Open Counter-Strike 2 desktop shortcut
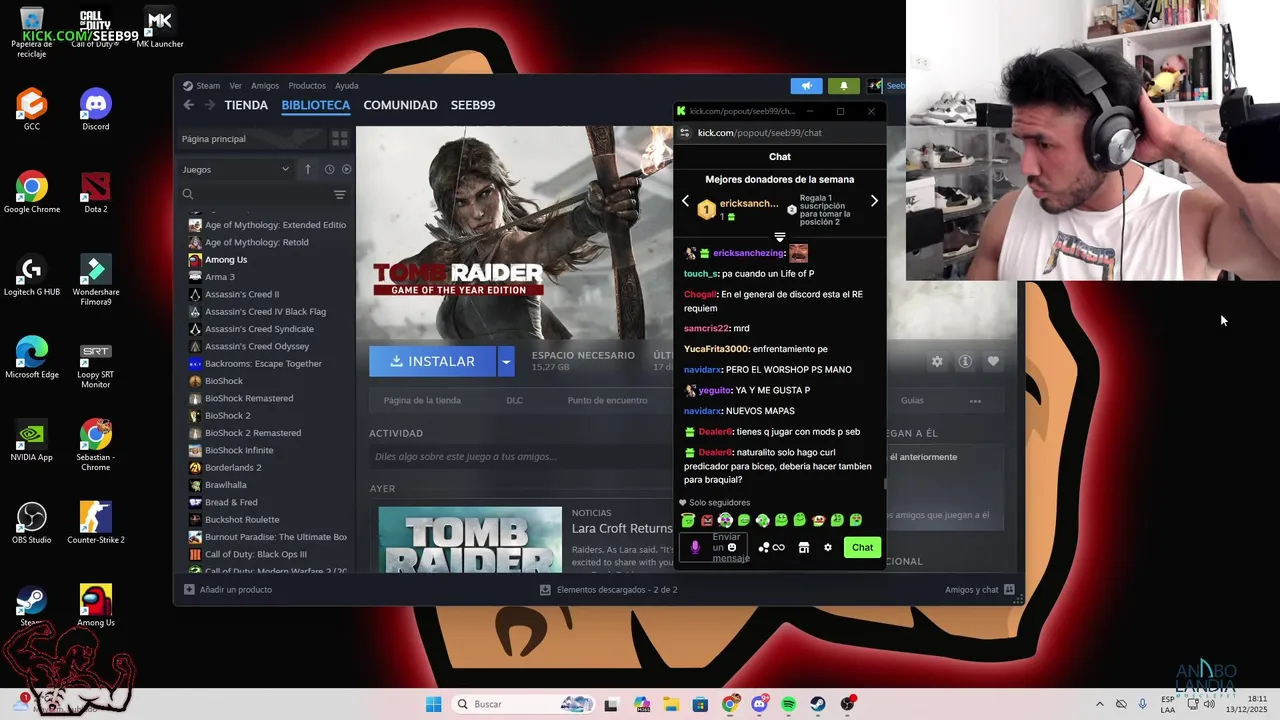 coord(96,523)
